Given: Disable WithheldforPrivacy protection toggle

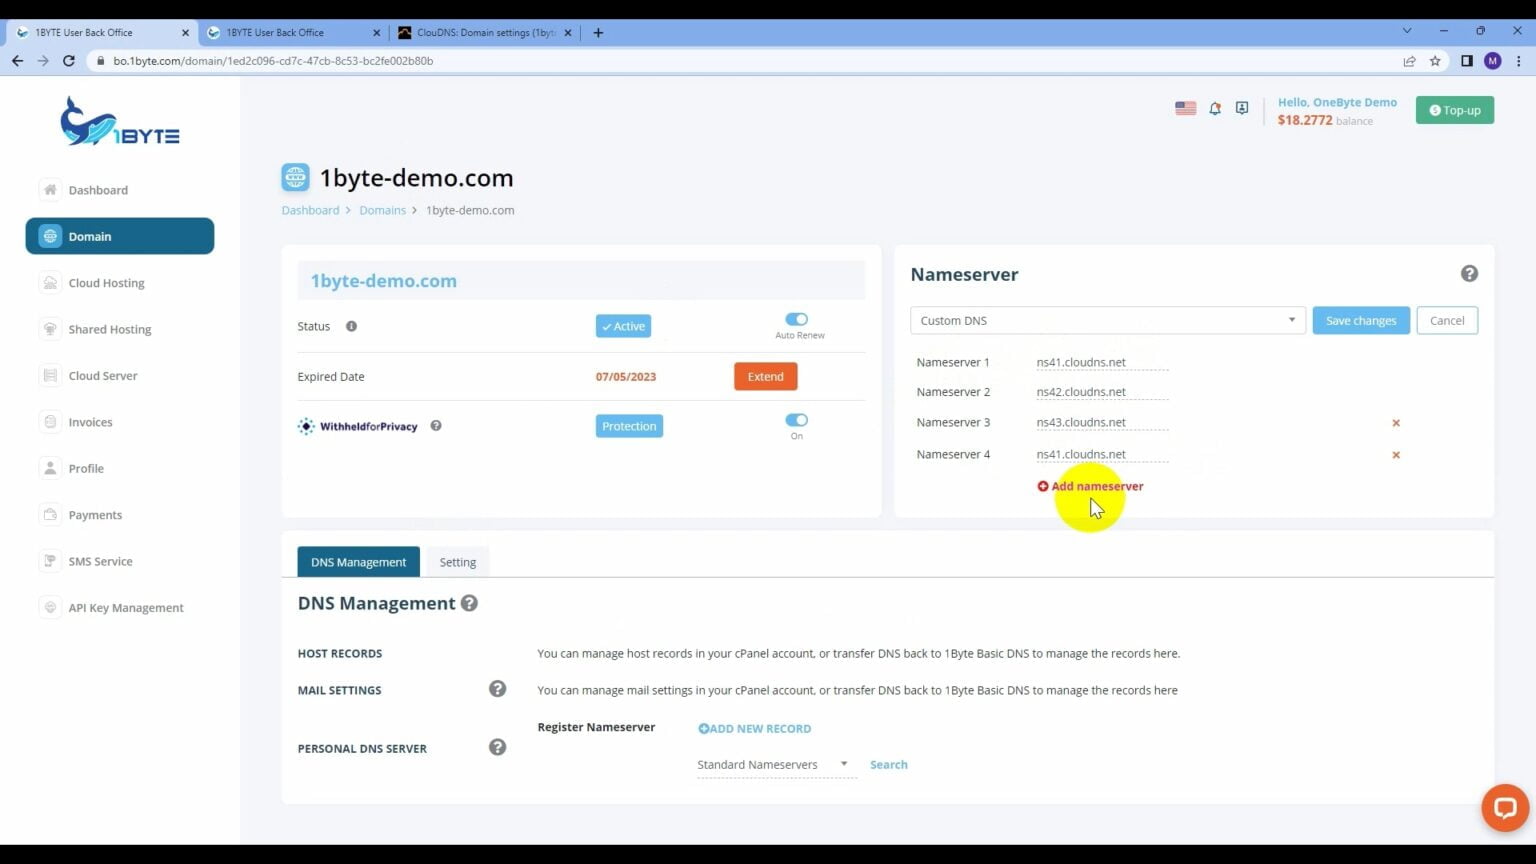Looking at the screenshot, I should (797, 420).
